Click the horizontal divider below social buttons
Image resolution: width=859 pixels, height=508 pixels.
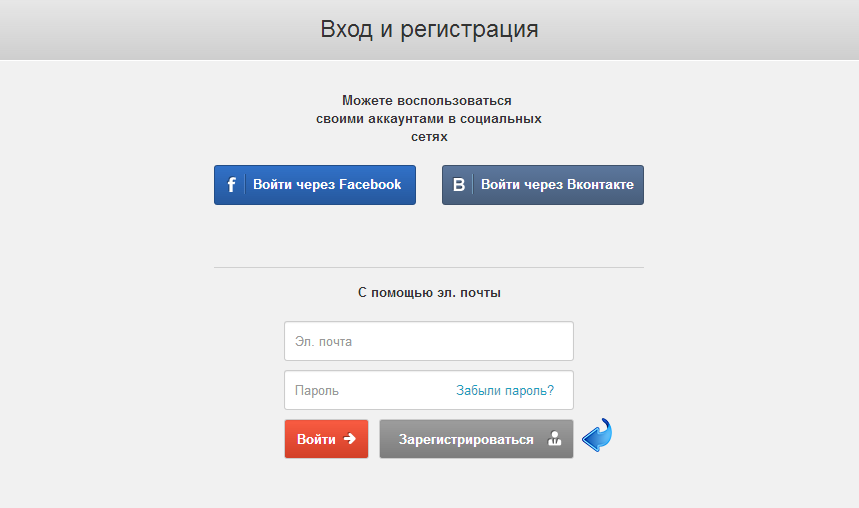click(x=429, y=267)
